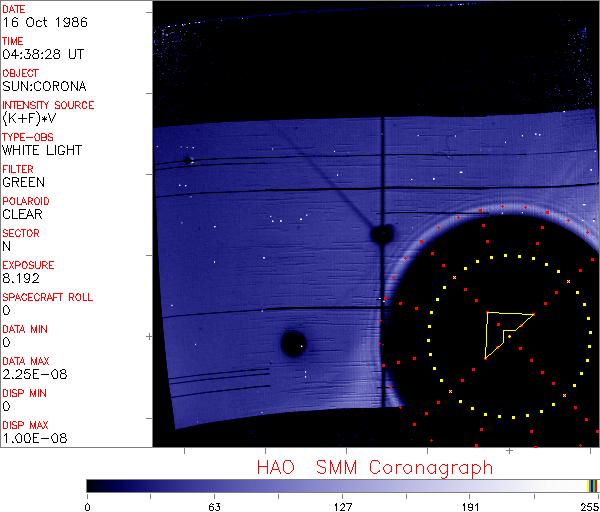Click the SUN:CORONA object value
The height and width of the screenshot is (512, 600).
(x=39, y=87)
